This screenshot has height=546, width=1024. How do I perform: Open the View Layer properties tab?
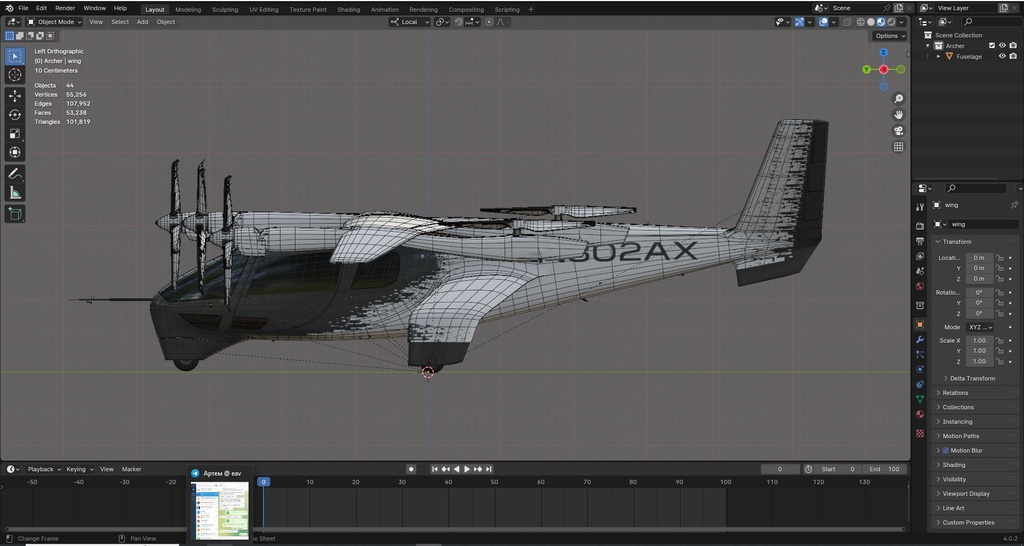pyautogui.click(x=920, y=256)
